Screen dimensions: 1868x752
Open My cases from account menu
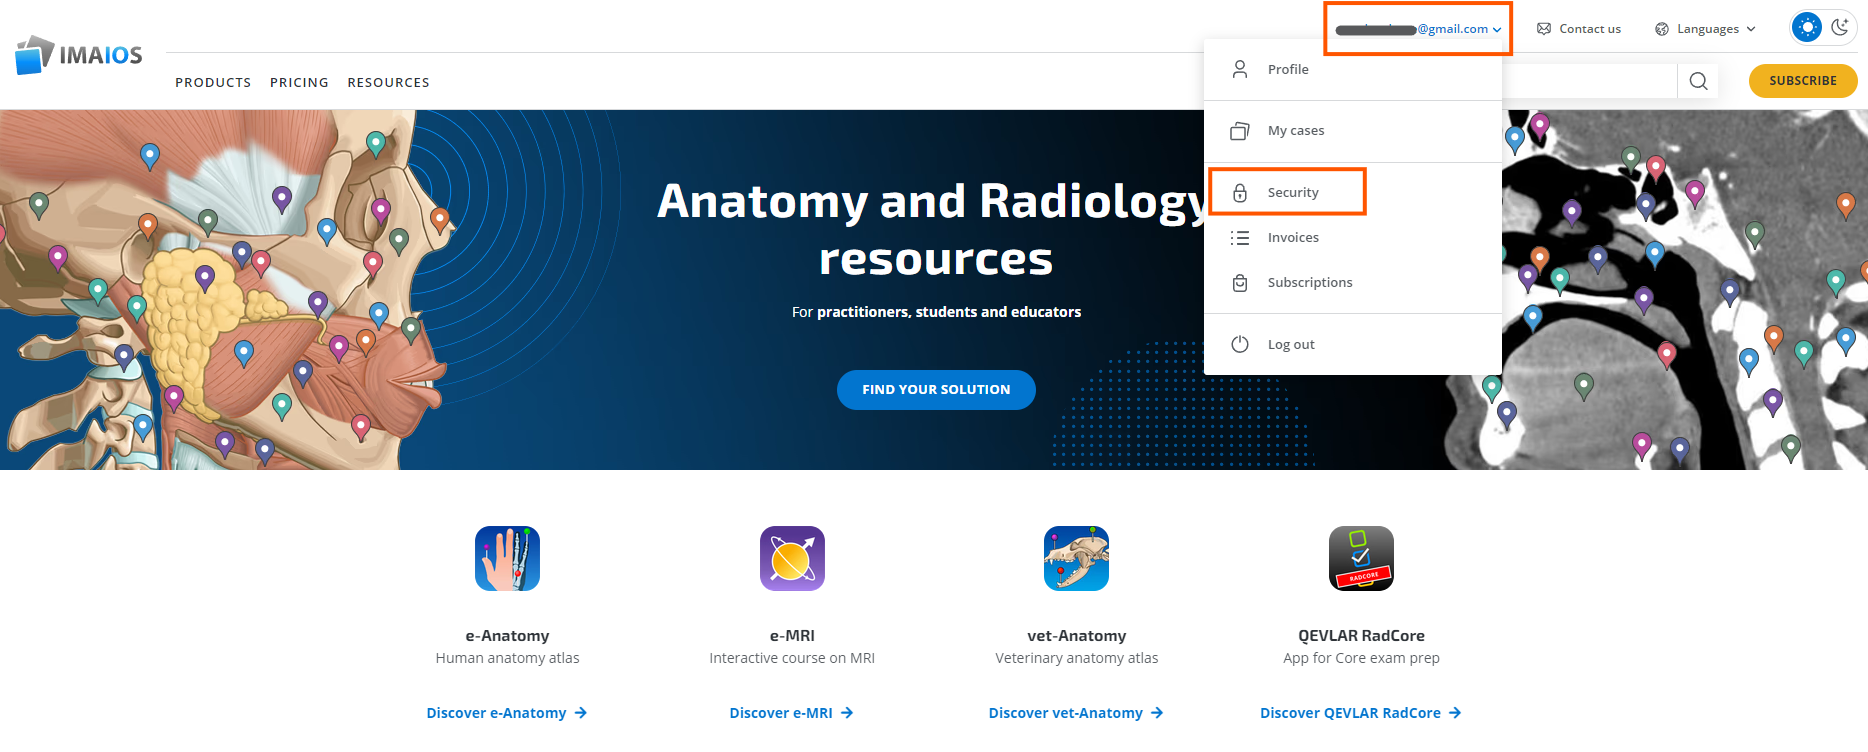1295,130
